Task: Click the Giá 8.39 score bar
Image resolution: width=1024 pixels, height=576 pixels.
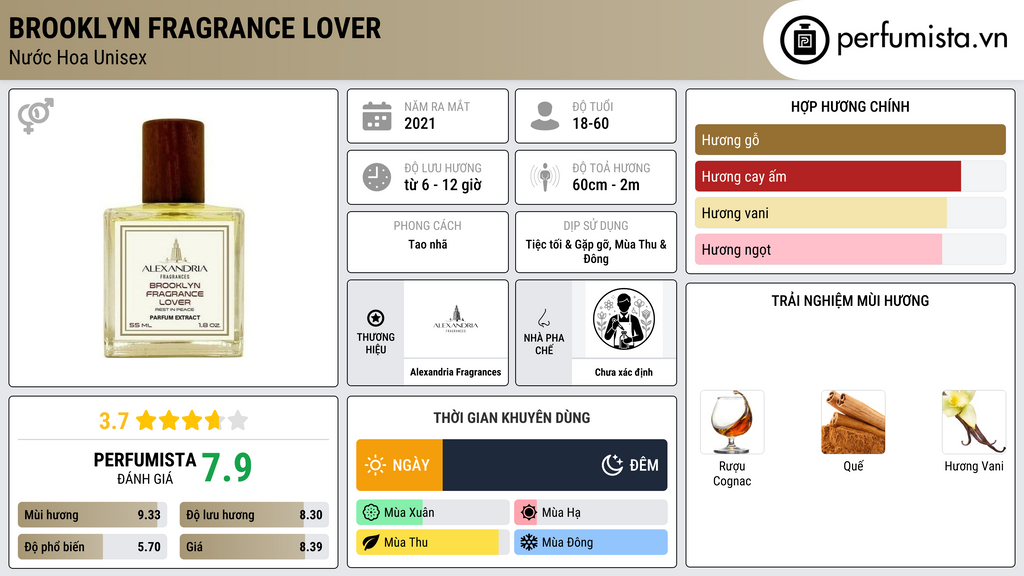Action: [254, 547]
